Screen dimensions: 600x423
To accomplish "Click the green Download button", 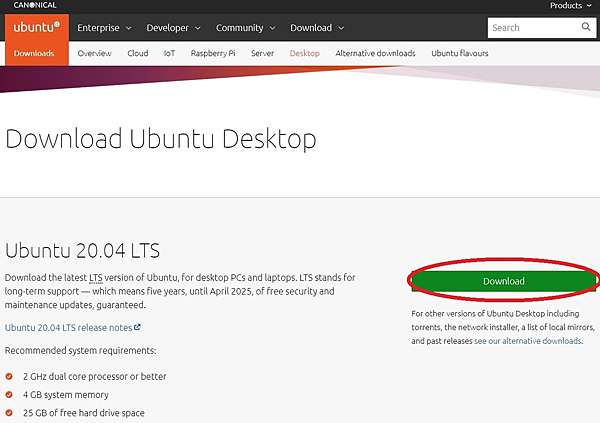I will coord(504,281).
